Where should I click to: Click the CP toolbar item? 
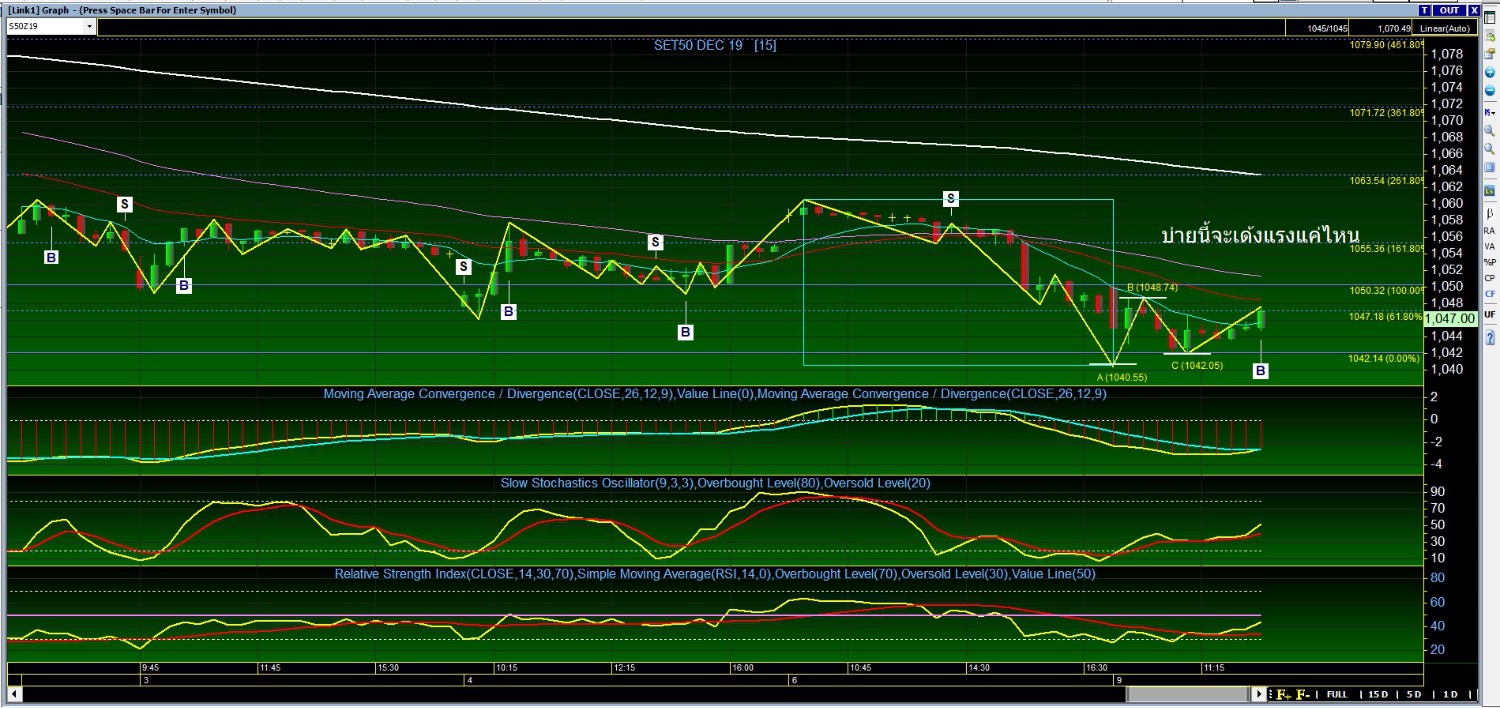pos(1489,278)
